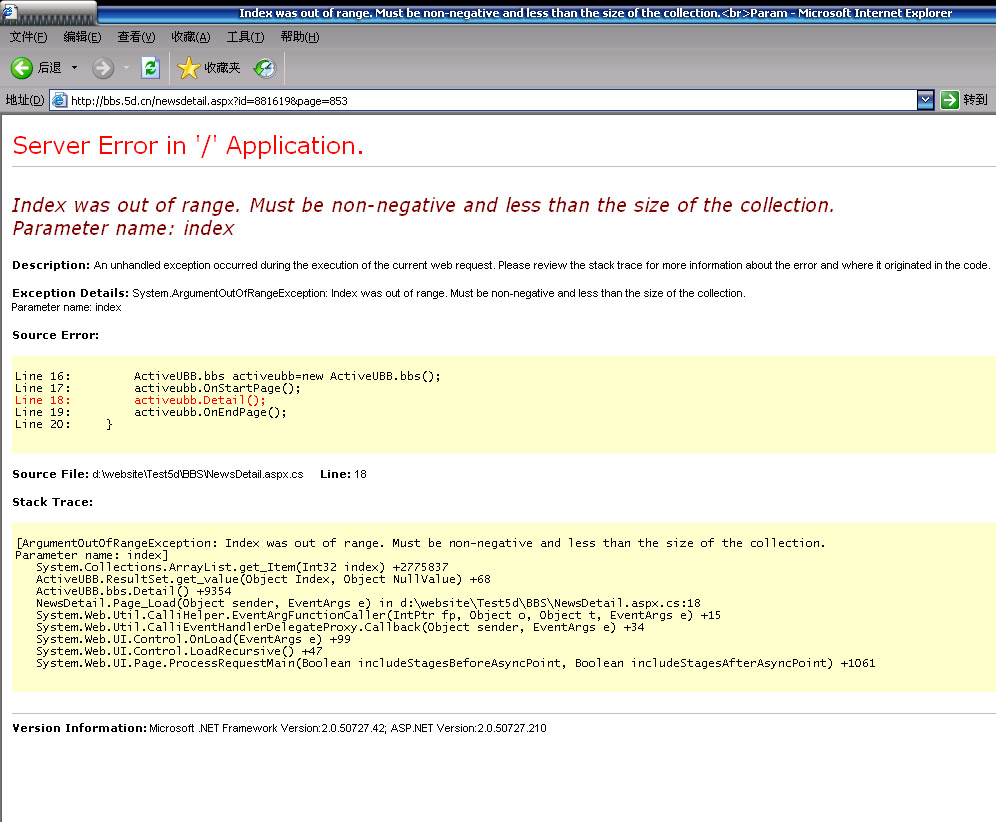The image size is (996, 822).
Task: Open the 查看(V) menu
Action: tap(137, 37)
